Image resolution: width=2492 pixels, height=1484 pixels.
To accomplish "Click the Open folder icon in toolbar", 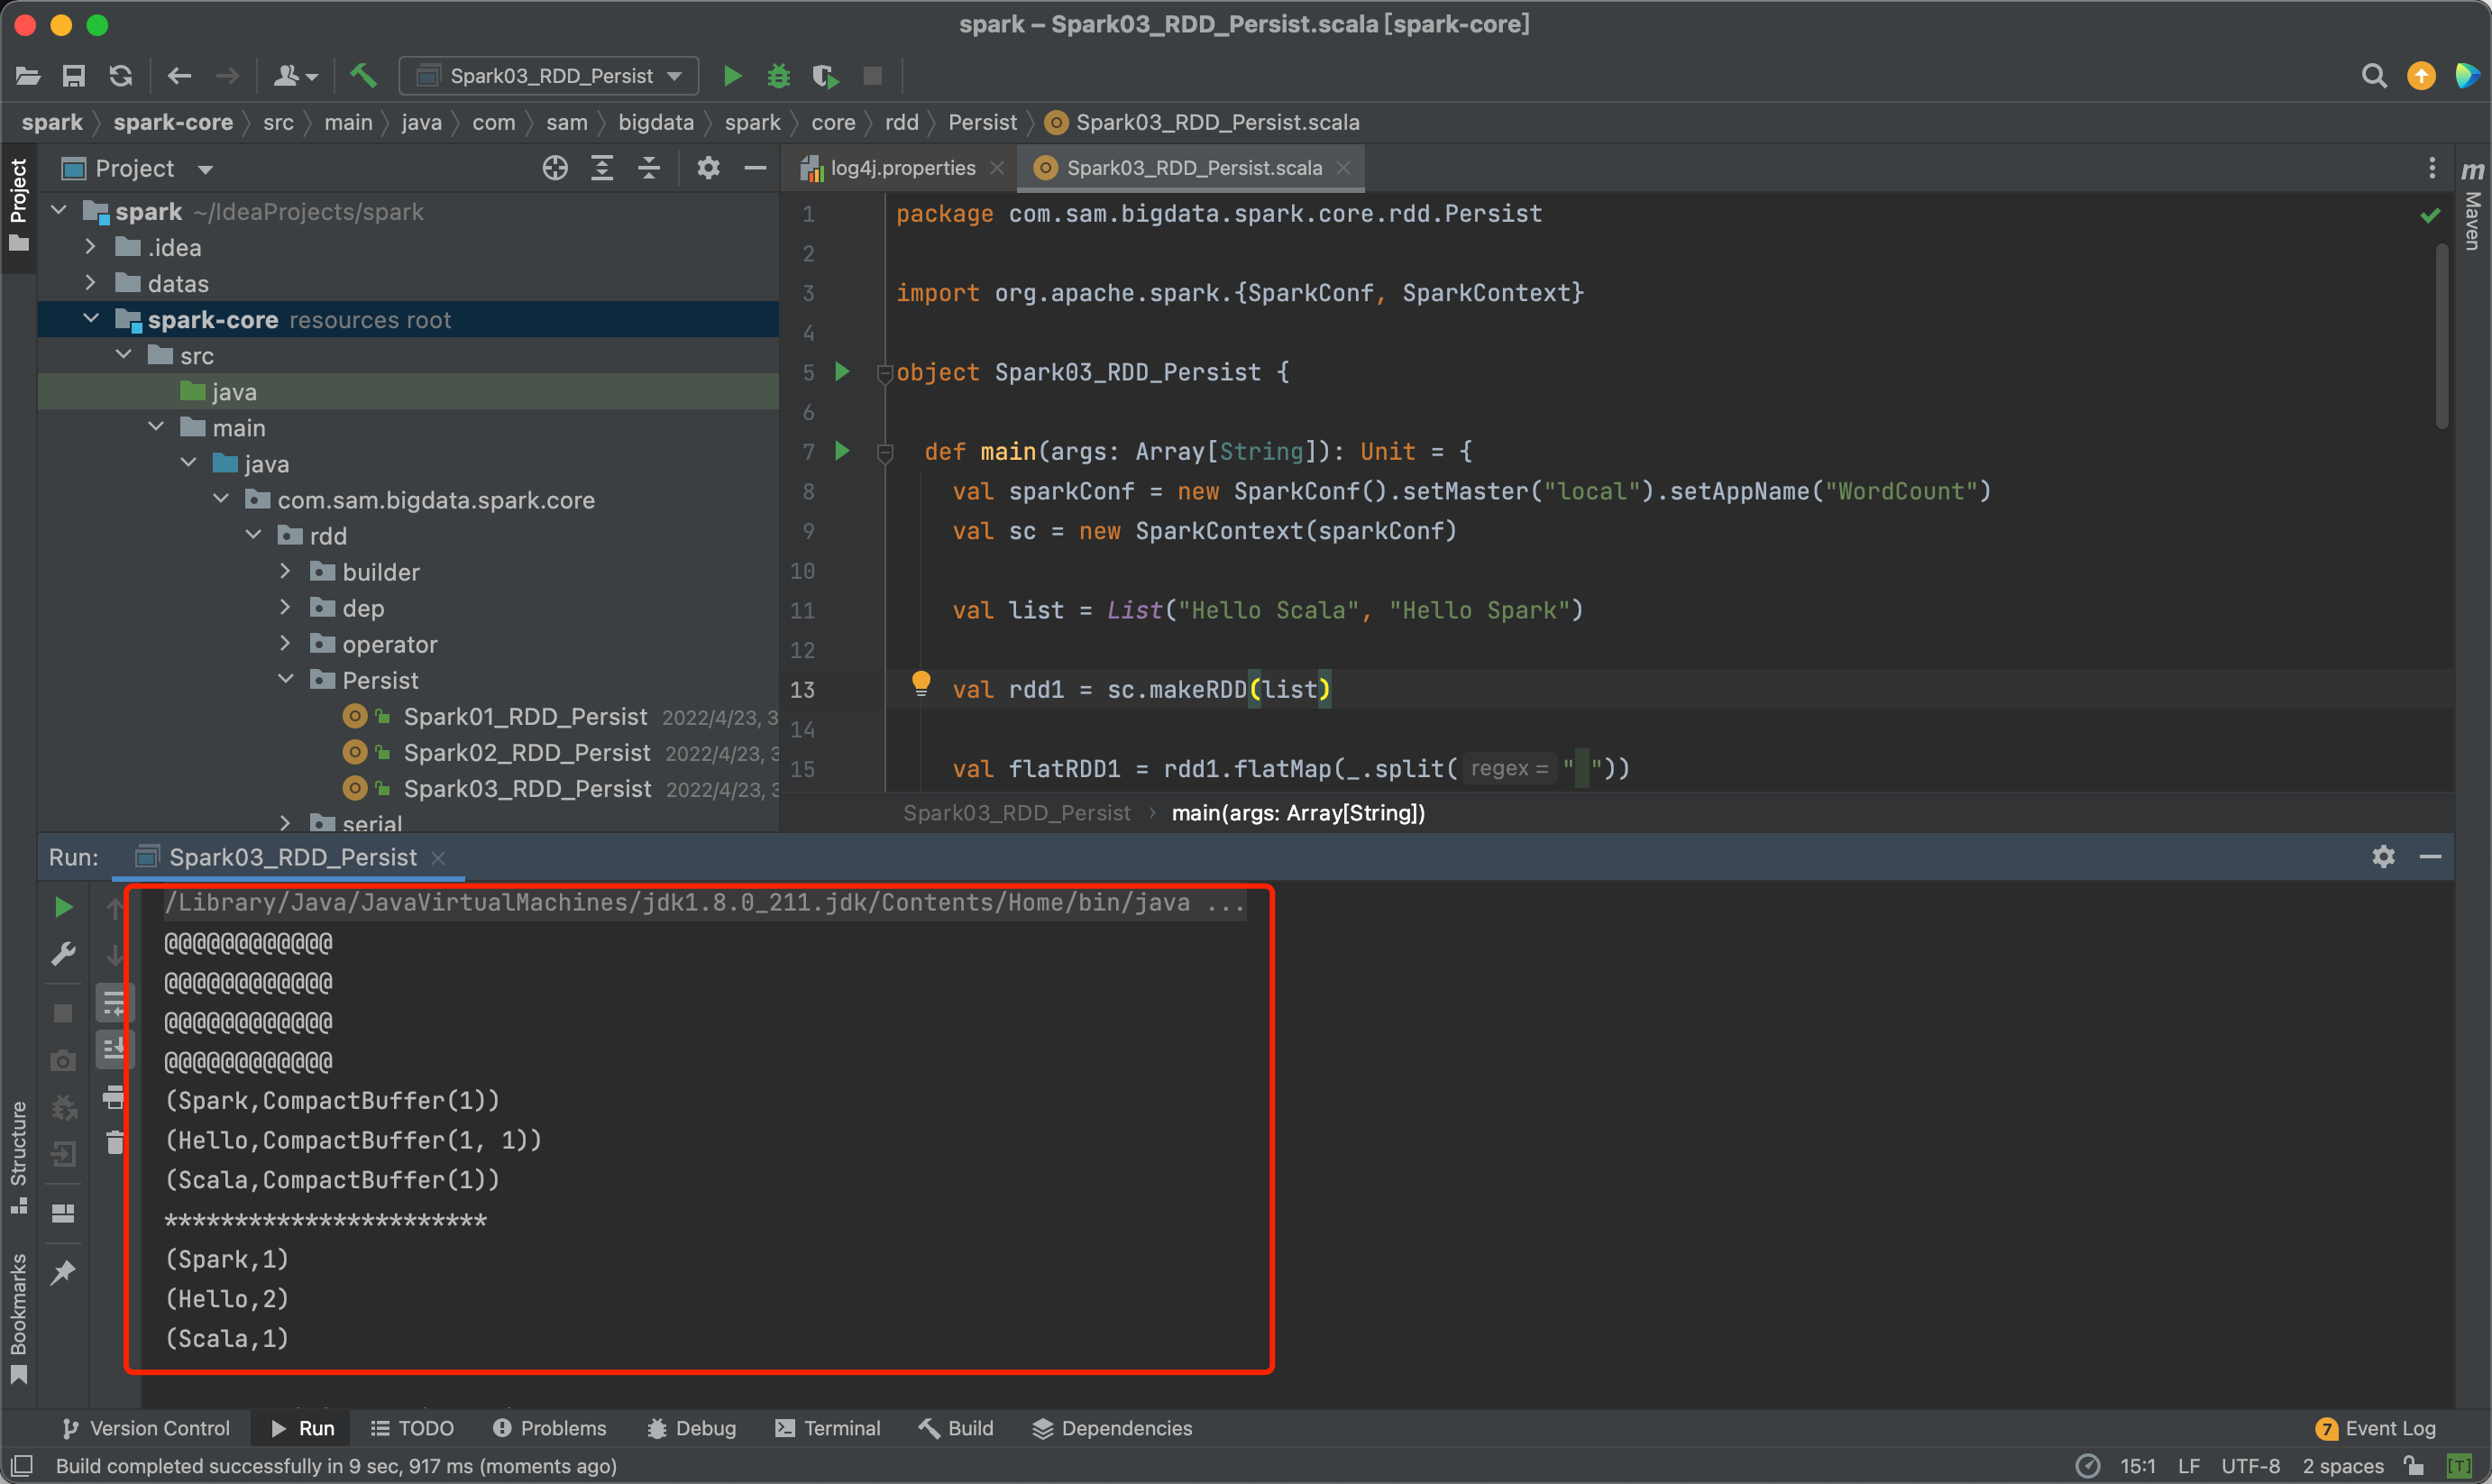I will pos(28,76).
